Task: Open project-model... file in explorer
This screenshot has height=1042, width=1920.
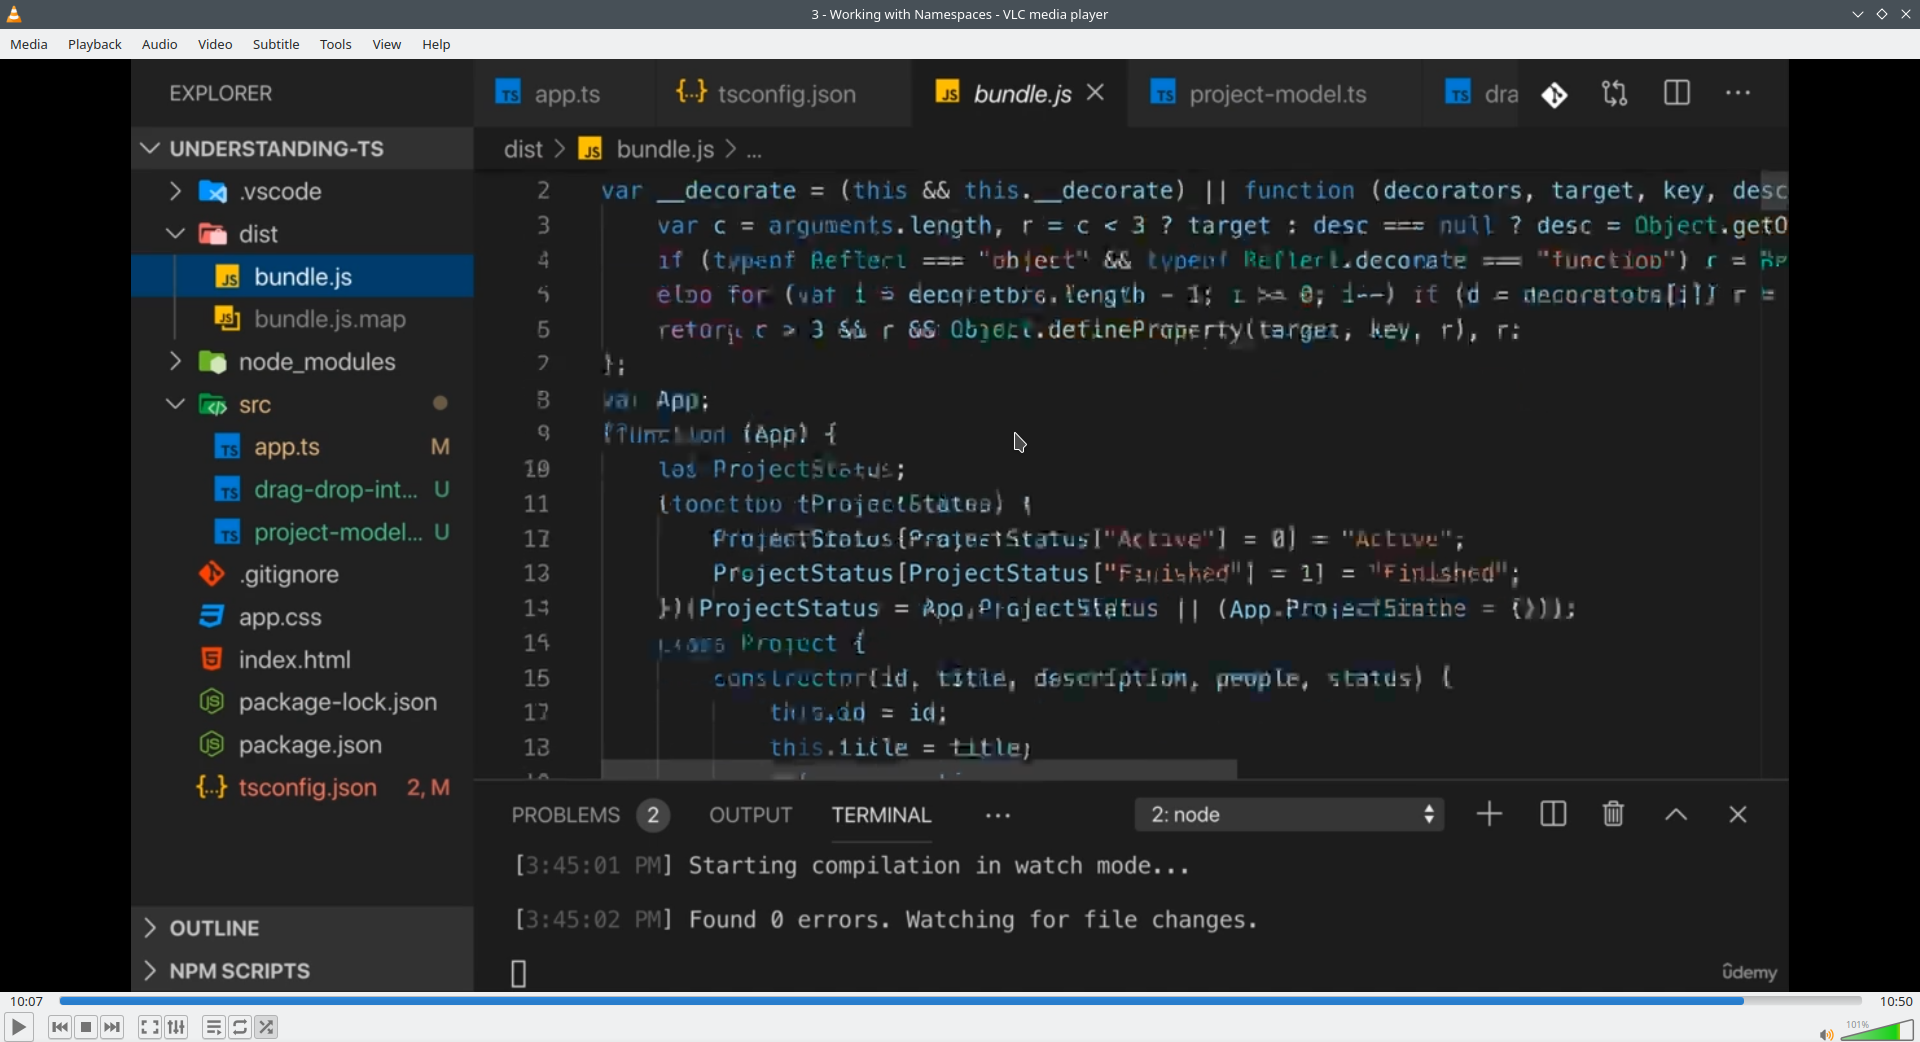Action: pyautogui.click(x=303, y=532)
